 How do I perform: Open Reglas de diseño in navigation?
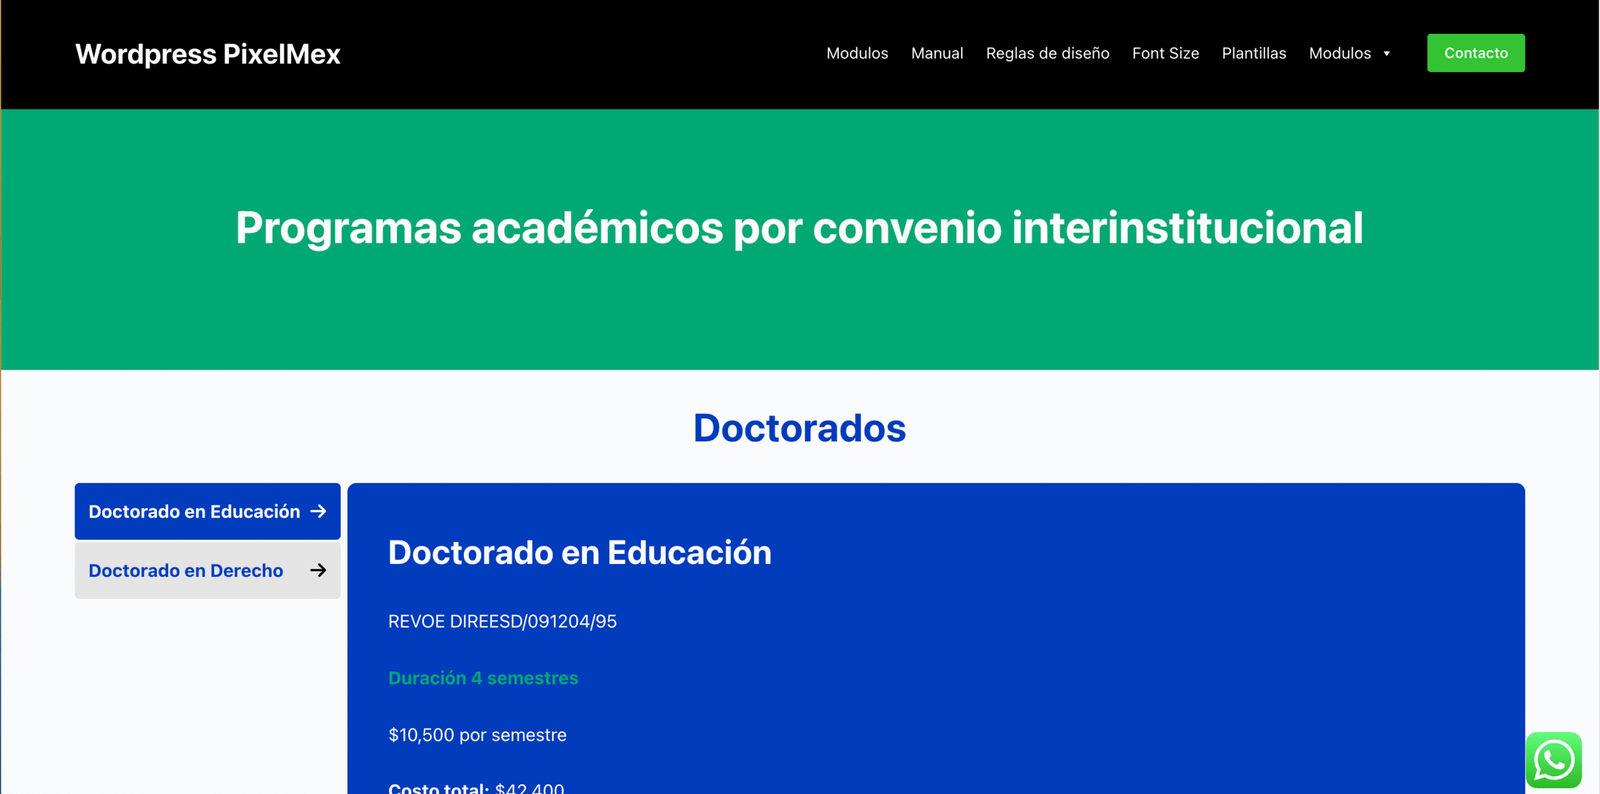point(1047,53)
